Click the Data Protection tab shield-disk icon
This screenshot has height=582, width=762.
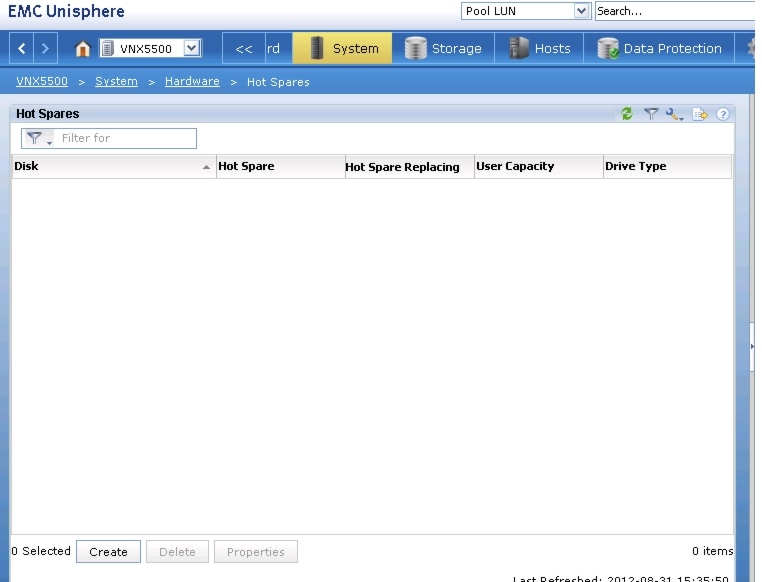pos(608,48)
